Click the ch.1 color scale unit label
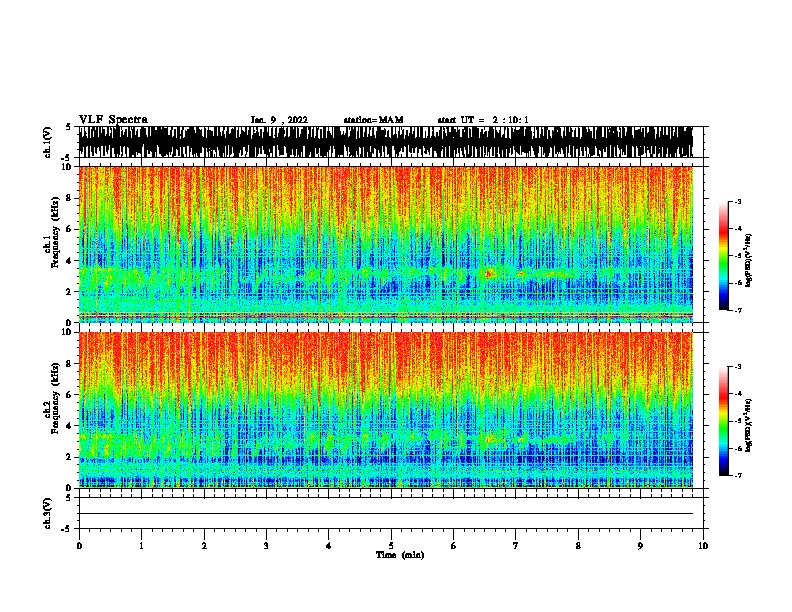792x612 pixels. (x=748, y=260)
